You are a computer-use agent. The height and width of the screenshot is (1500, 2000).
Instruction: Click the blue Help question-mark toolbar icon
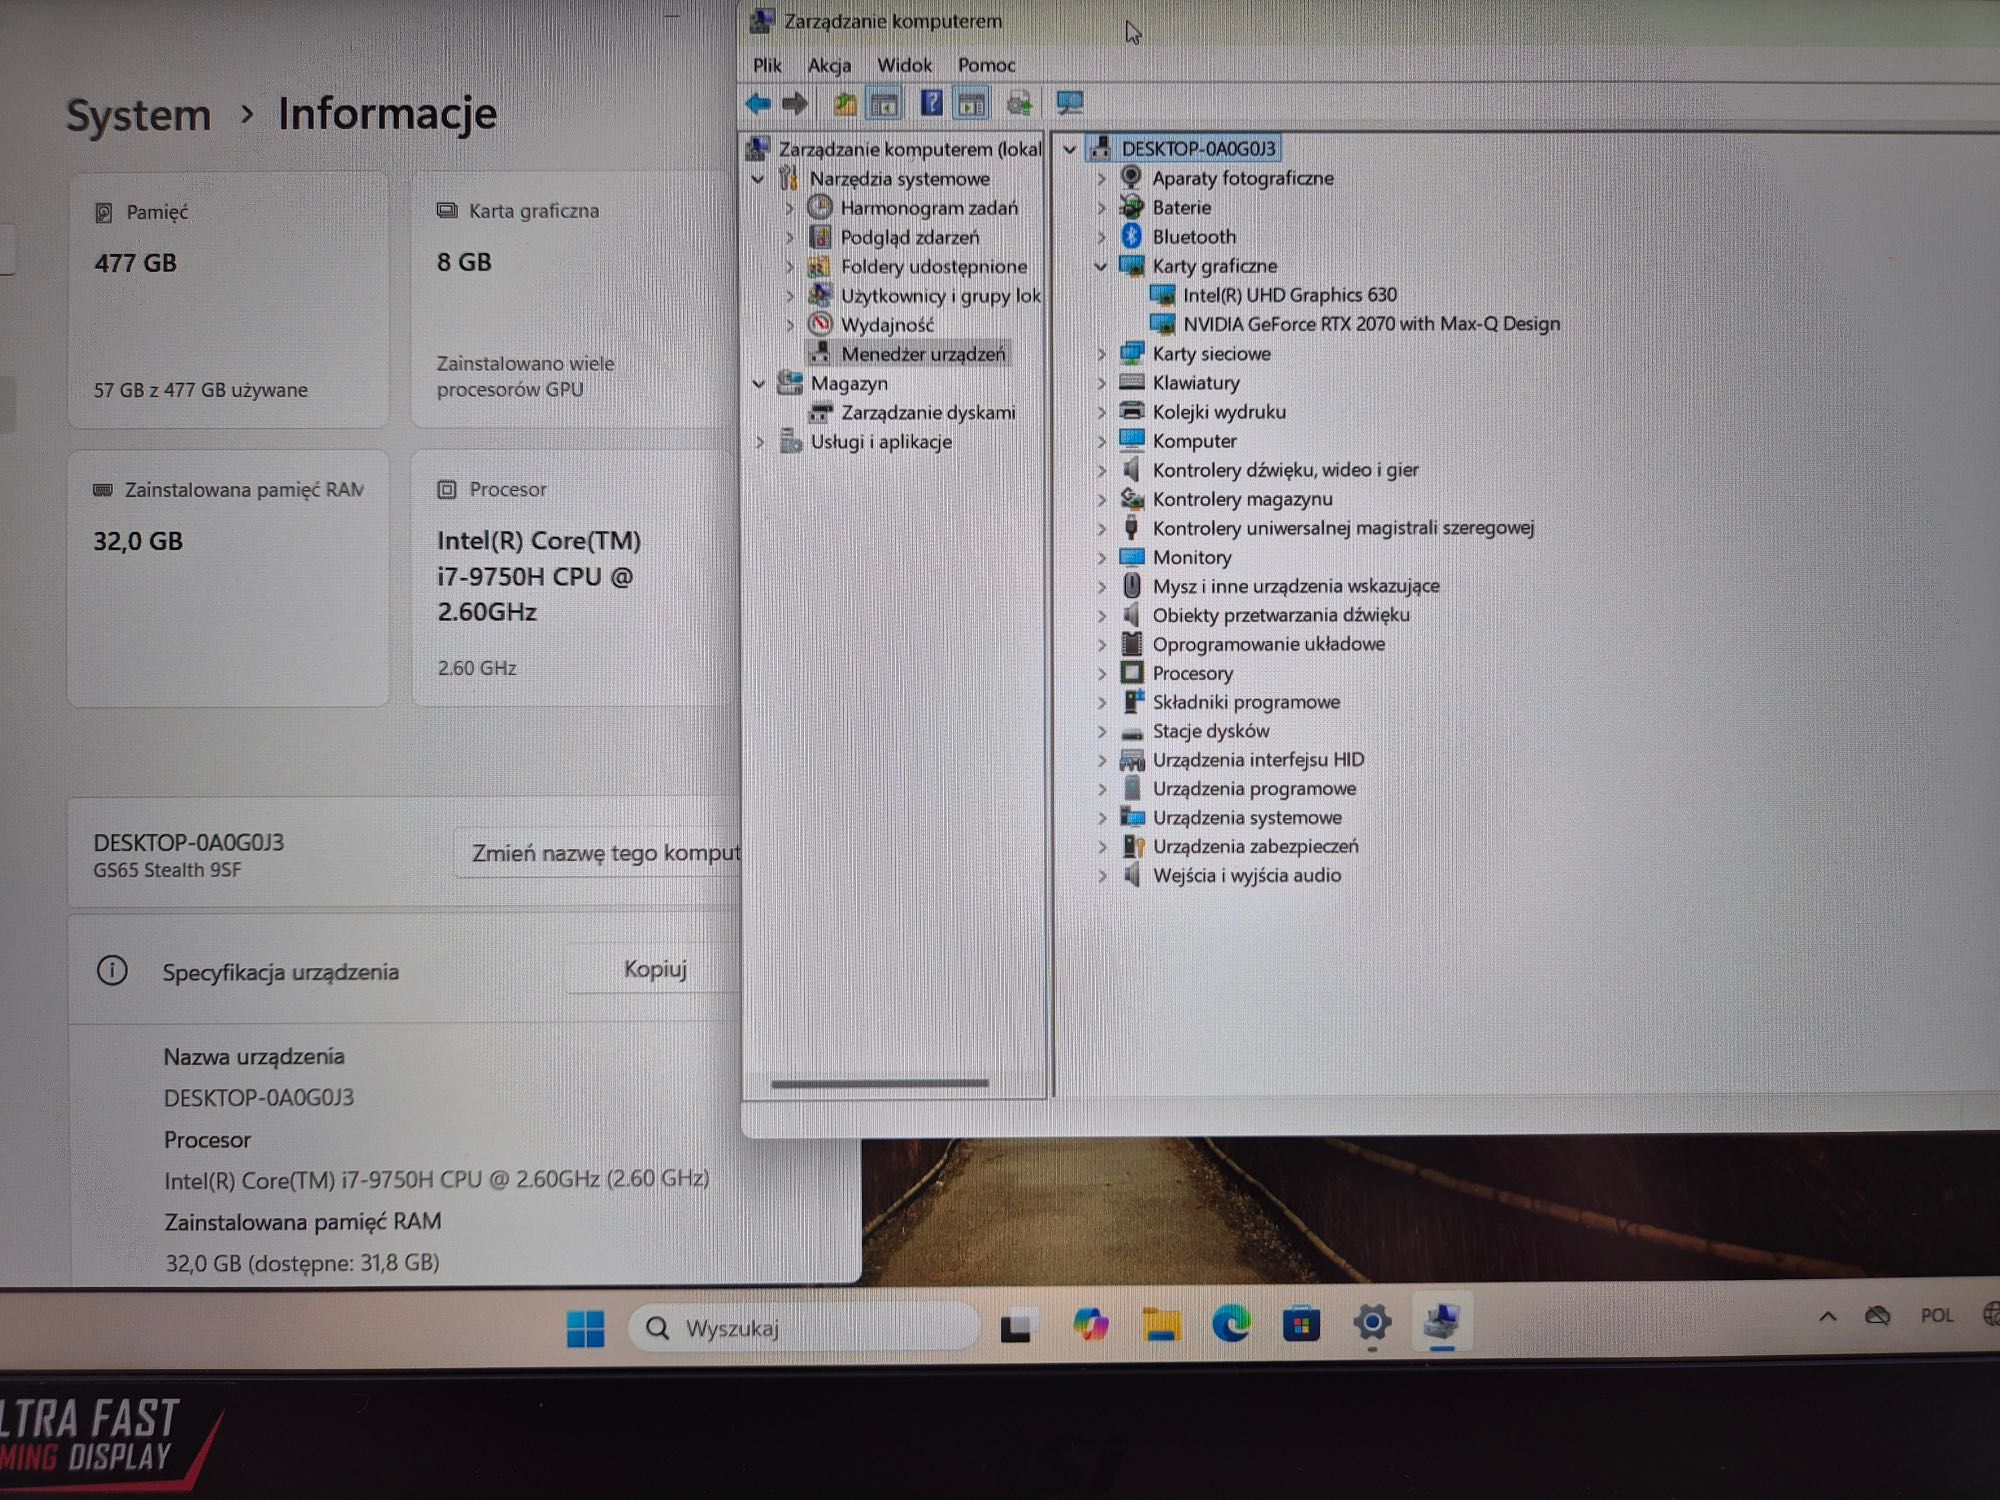pyautogui.click(x=931, y=103)
